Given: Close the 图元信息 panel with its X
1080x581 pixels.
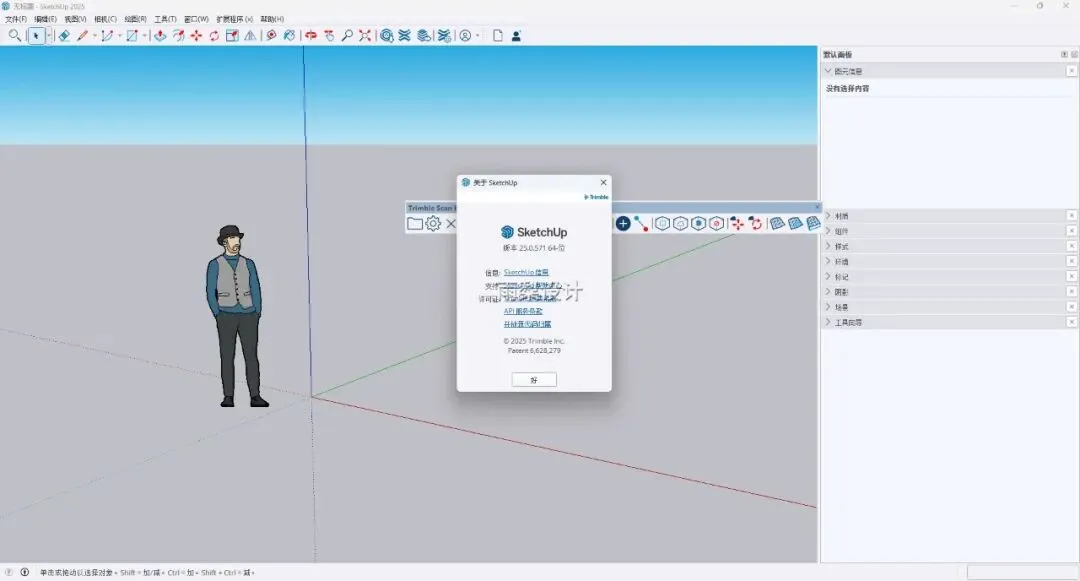Looking at the screenshot, I should click(1071, 71).
